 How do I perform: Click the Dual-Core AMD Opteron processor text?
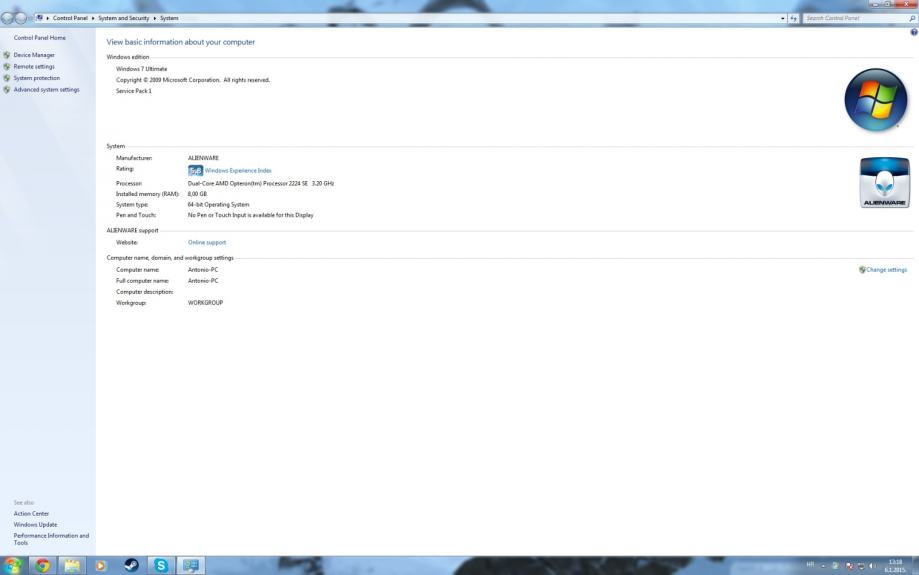coord(261,183)
